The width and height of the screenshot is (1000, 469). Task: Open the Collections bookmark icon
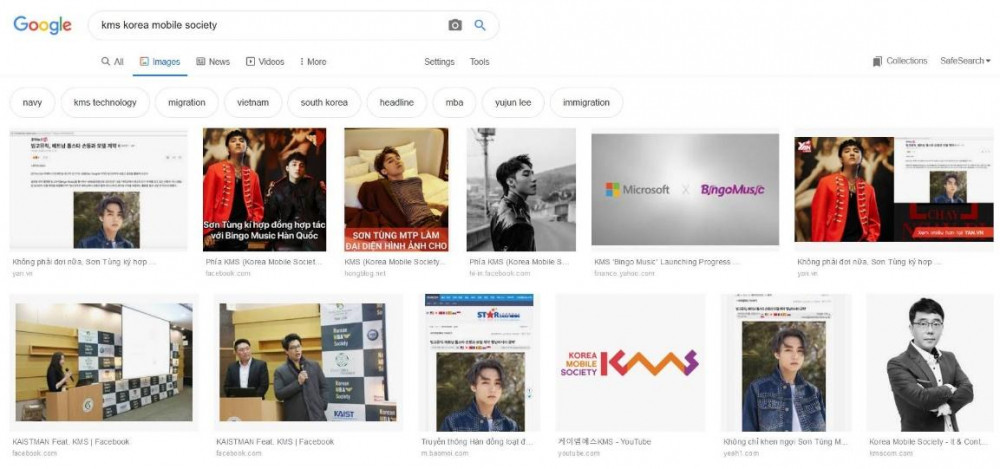877,61
